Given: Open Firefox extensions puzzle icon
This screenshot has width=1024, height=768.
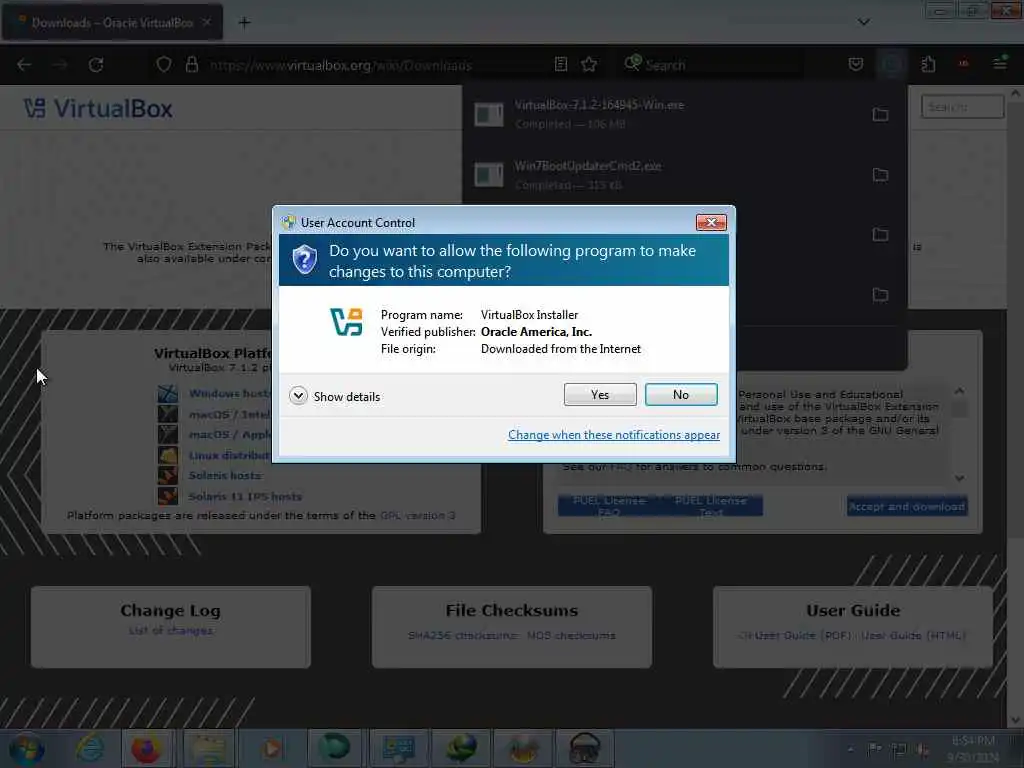Looking at the screenshot, I should tap(928, 64).
